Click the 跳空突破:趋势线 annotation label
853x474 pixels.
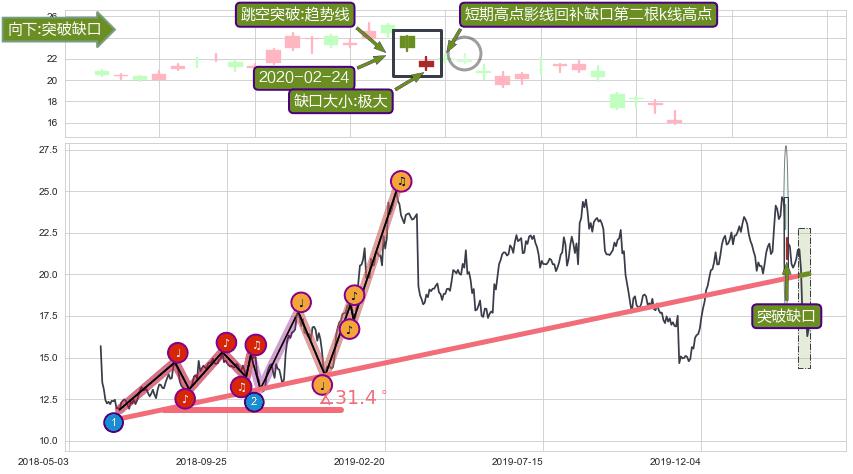click(x=295, y=14)
